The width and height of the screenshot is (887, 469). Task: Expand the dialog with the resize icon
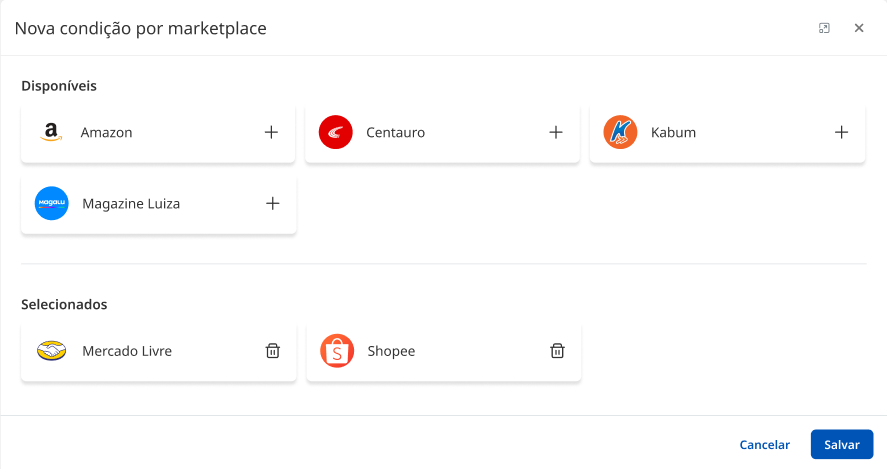tap(824, 28)
